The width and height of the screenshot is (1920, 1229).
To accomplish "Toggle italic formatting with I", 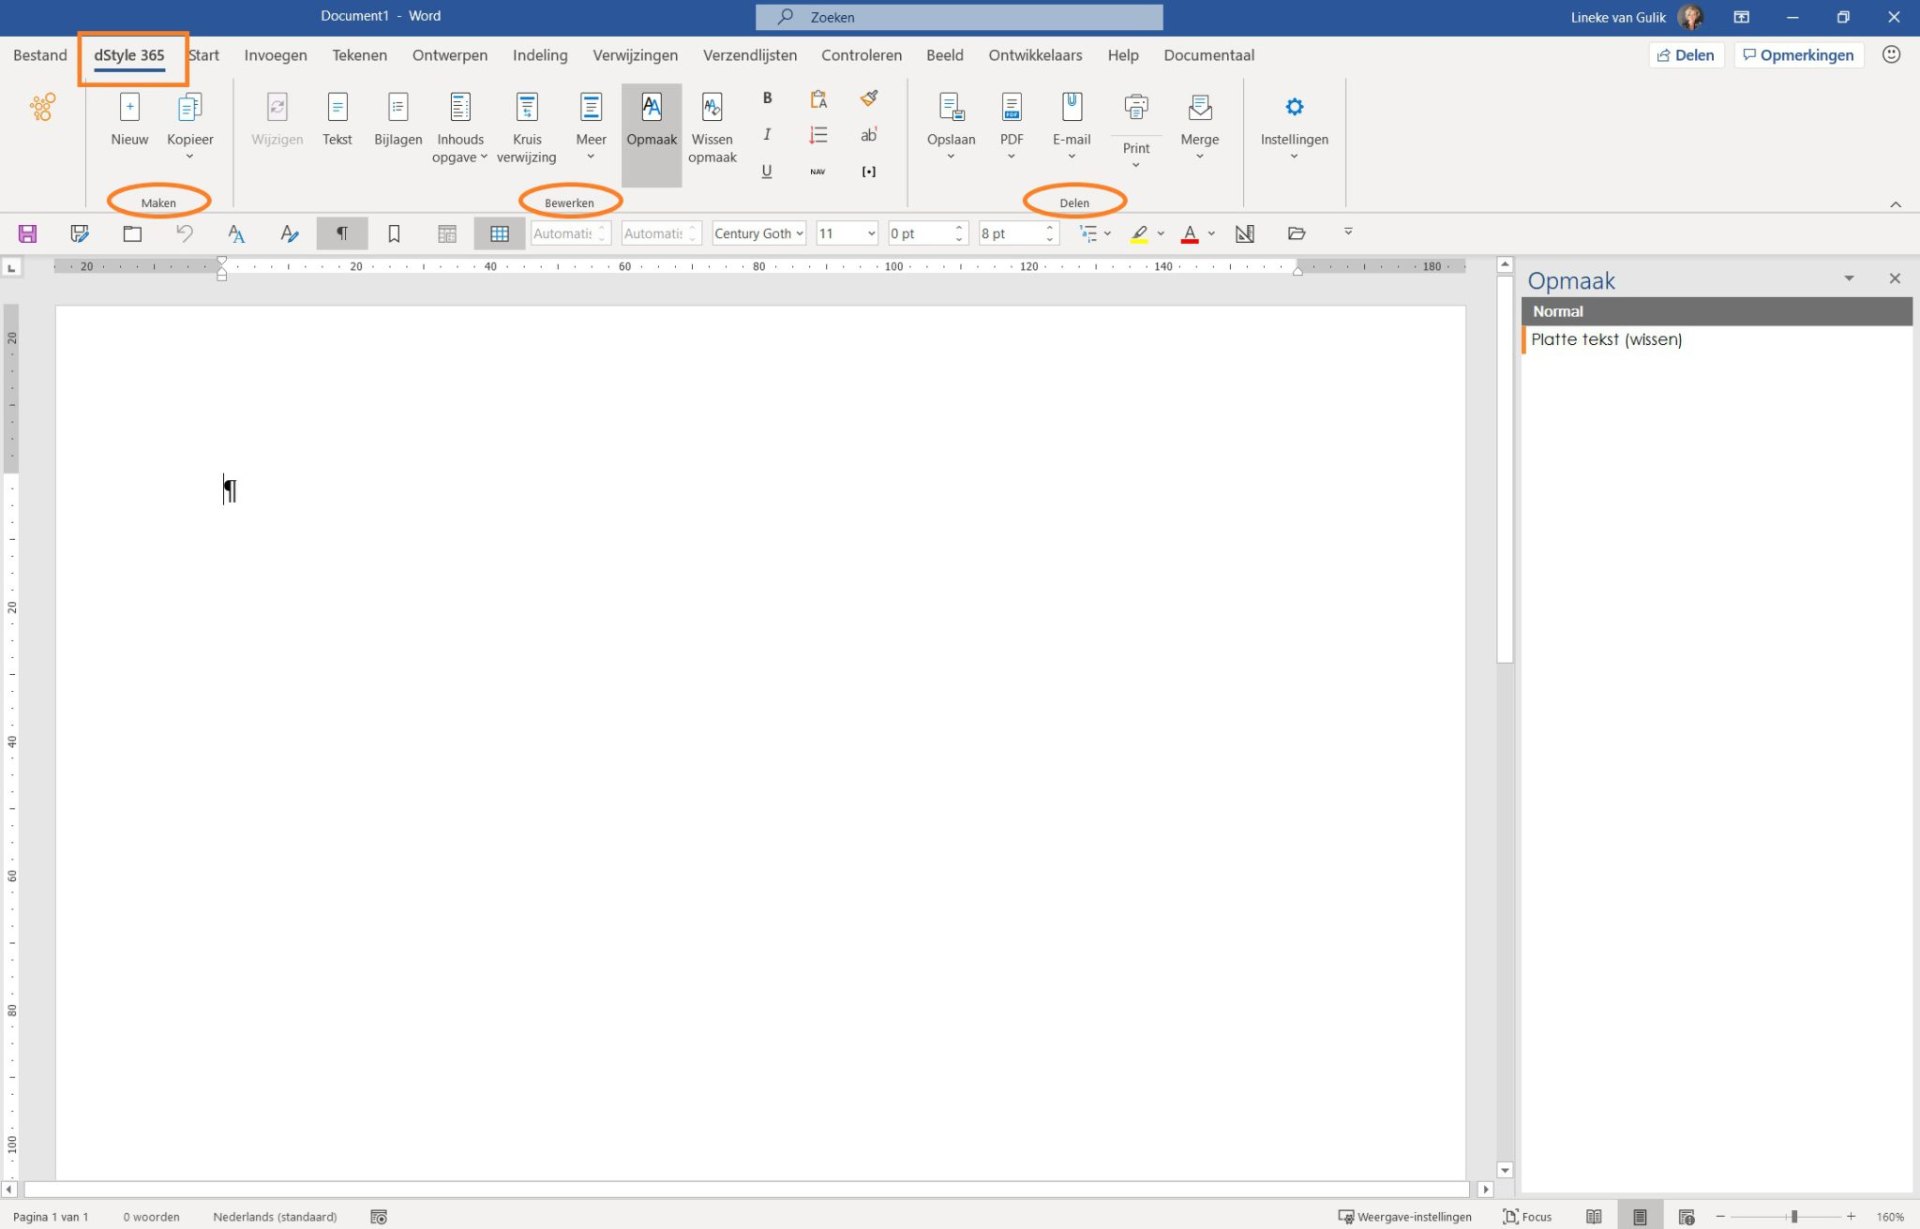I will 767,135.
